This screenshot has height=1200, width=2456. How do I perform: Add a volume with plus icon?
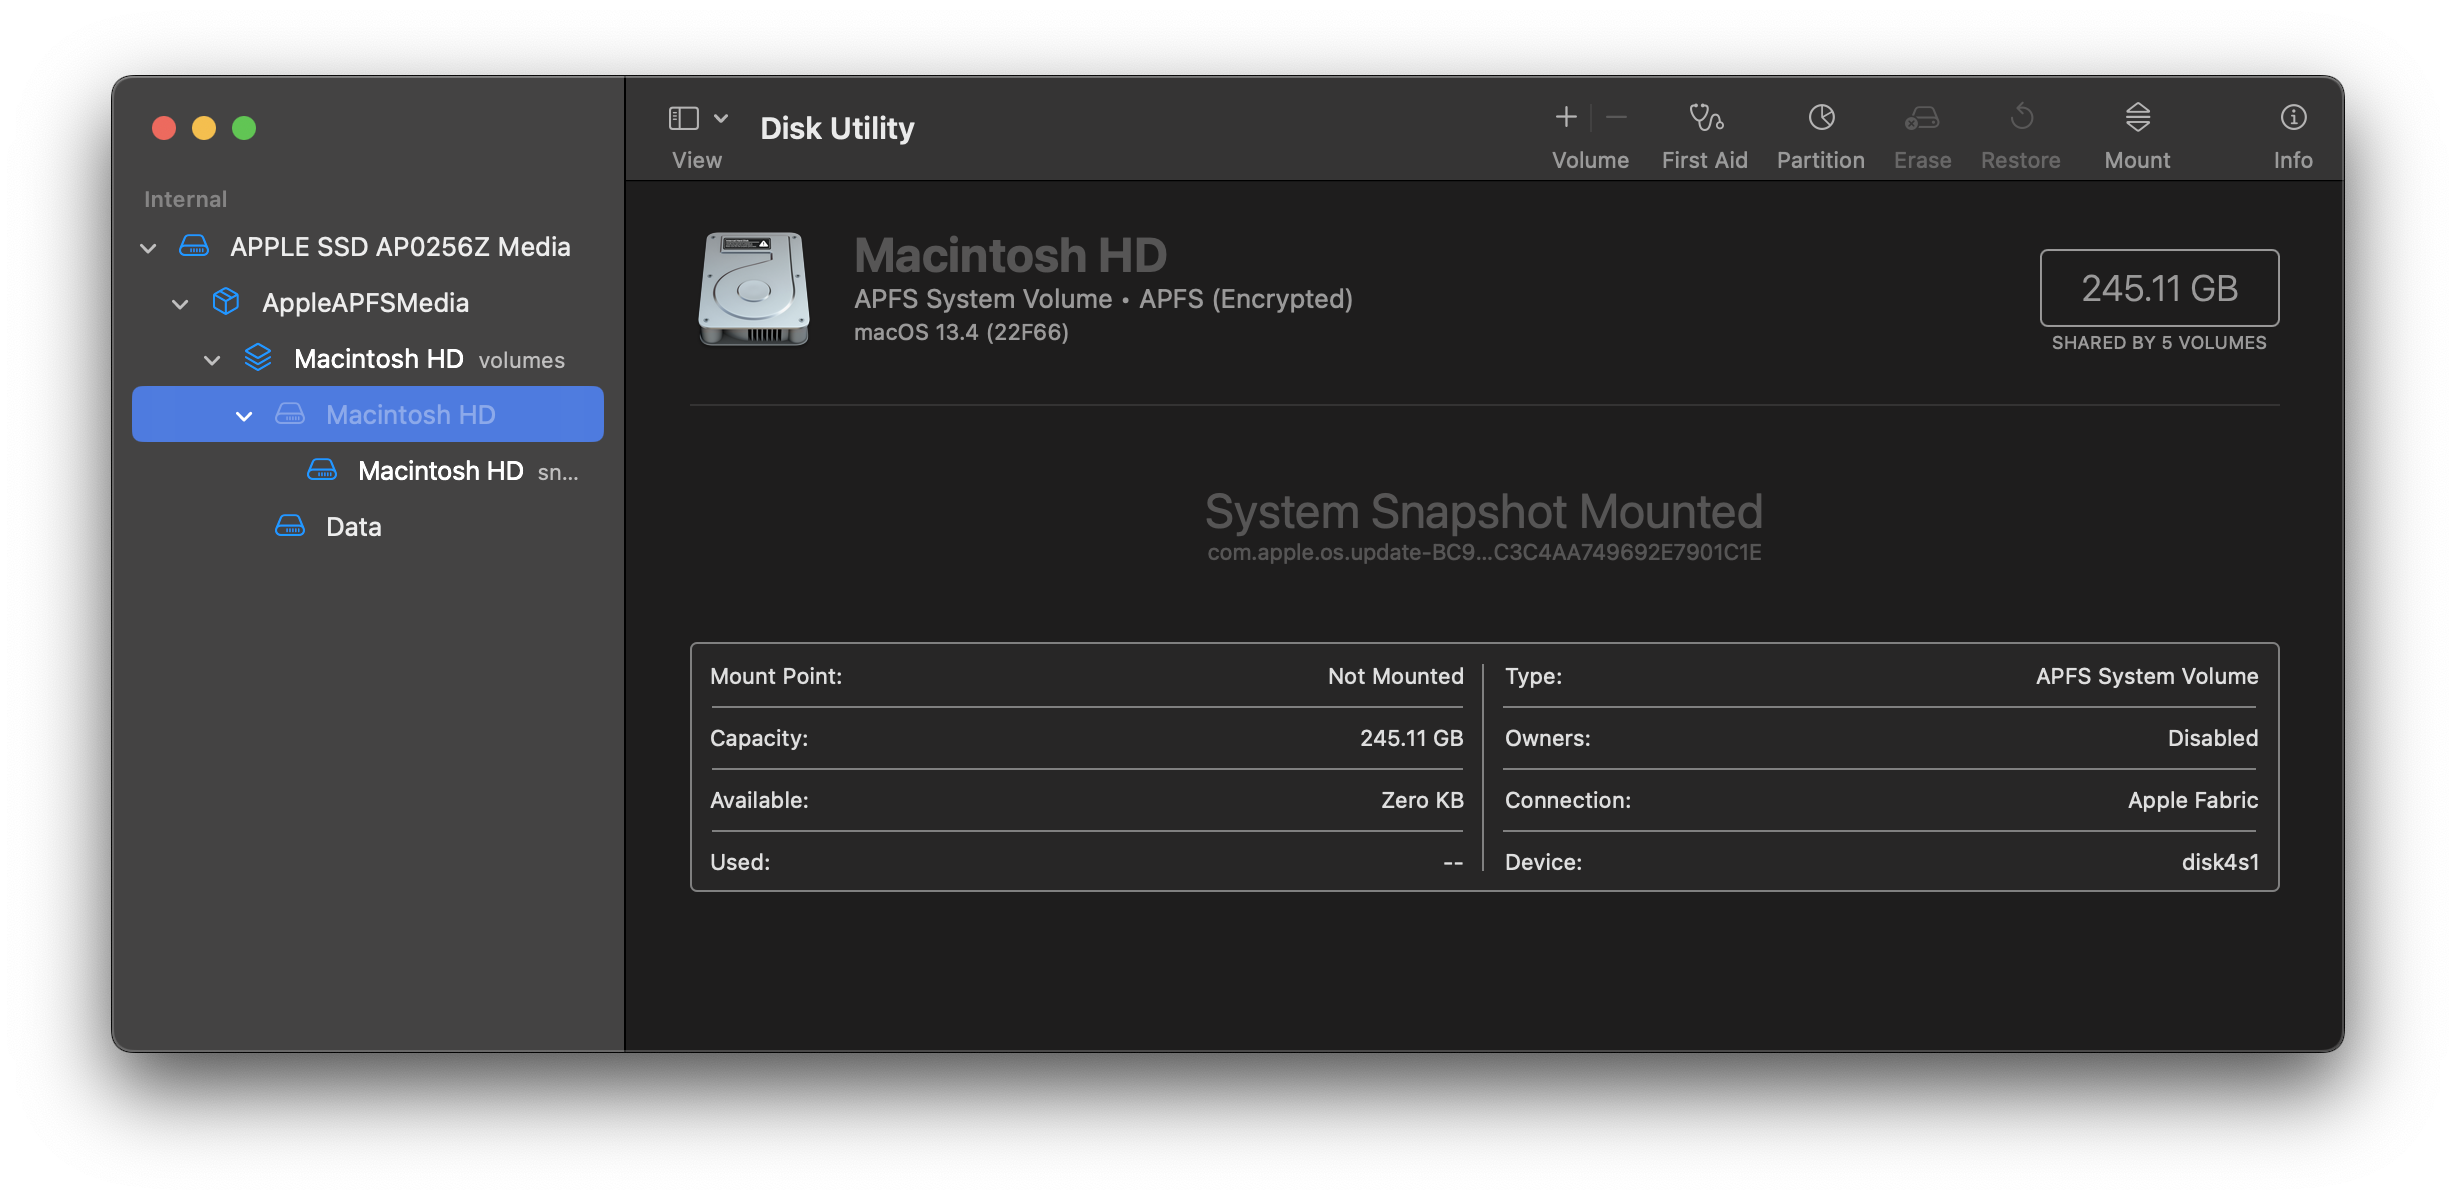point(1566,118)
